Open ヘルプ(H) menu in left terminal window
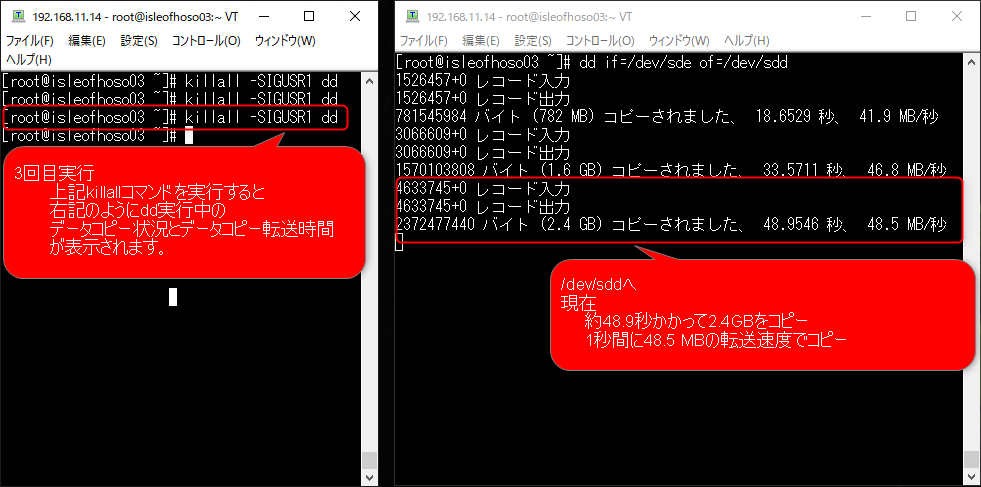The width and height of the screenshot is (981, 487). point(28,59)
